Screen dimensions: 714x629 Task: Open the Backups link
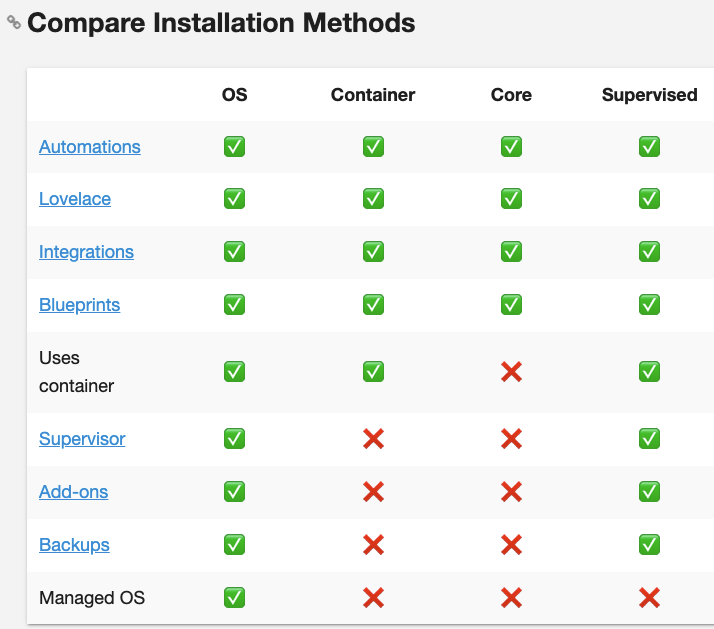pos(74,545)
